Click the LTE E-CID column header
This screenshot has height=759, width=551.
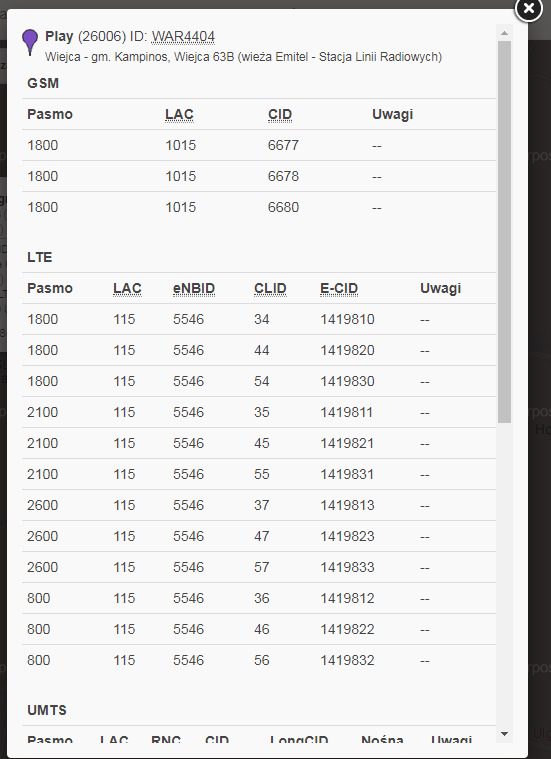tap(339, 288)
